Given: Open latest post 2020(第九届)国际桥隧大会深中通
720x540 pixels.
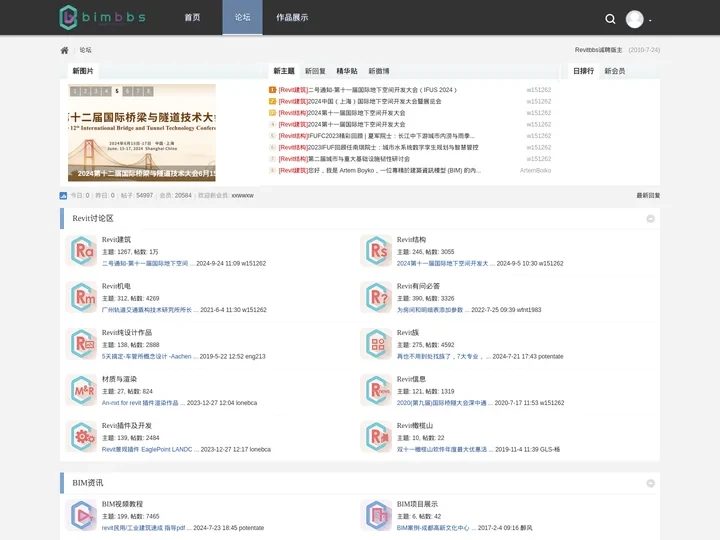Looking at the screenshot, I should 444,403.
